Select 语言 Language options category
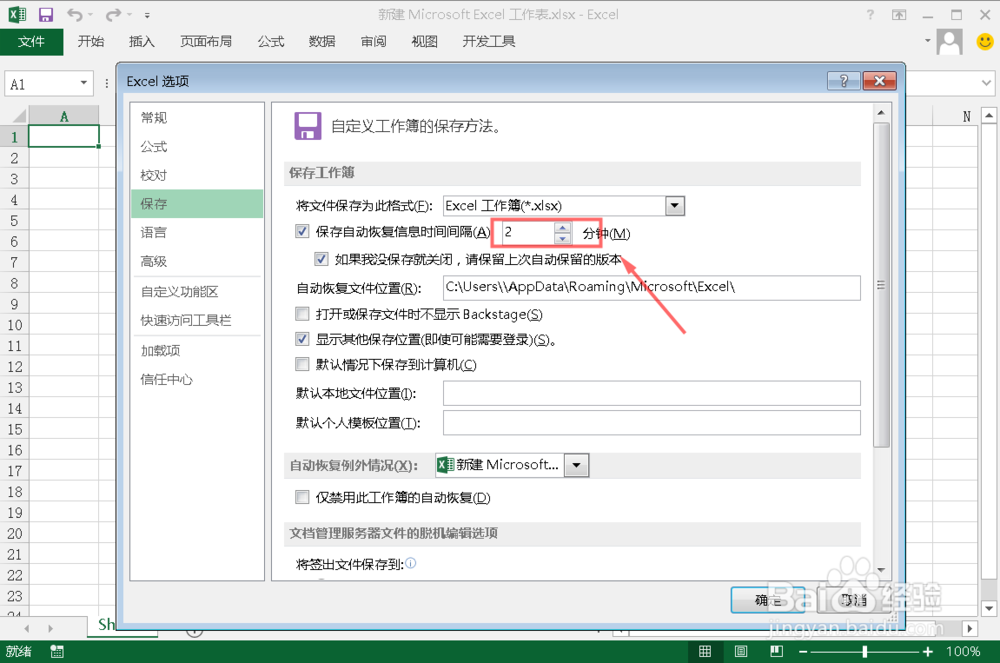The image size is (1000, 663). pos(197,233)
